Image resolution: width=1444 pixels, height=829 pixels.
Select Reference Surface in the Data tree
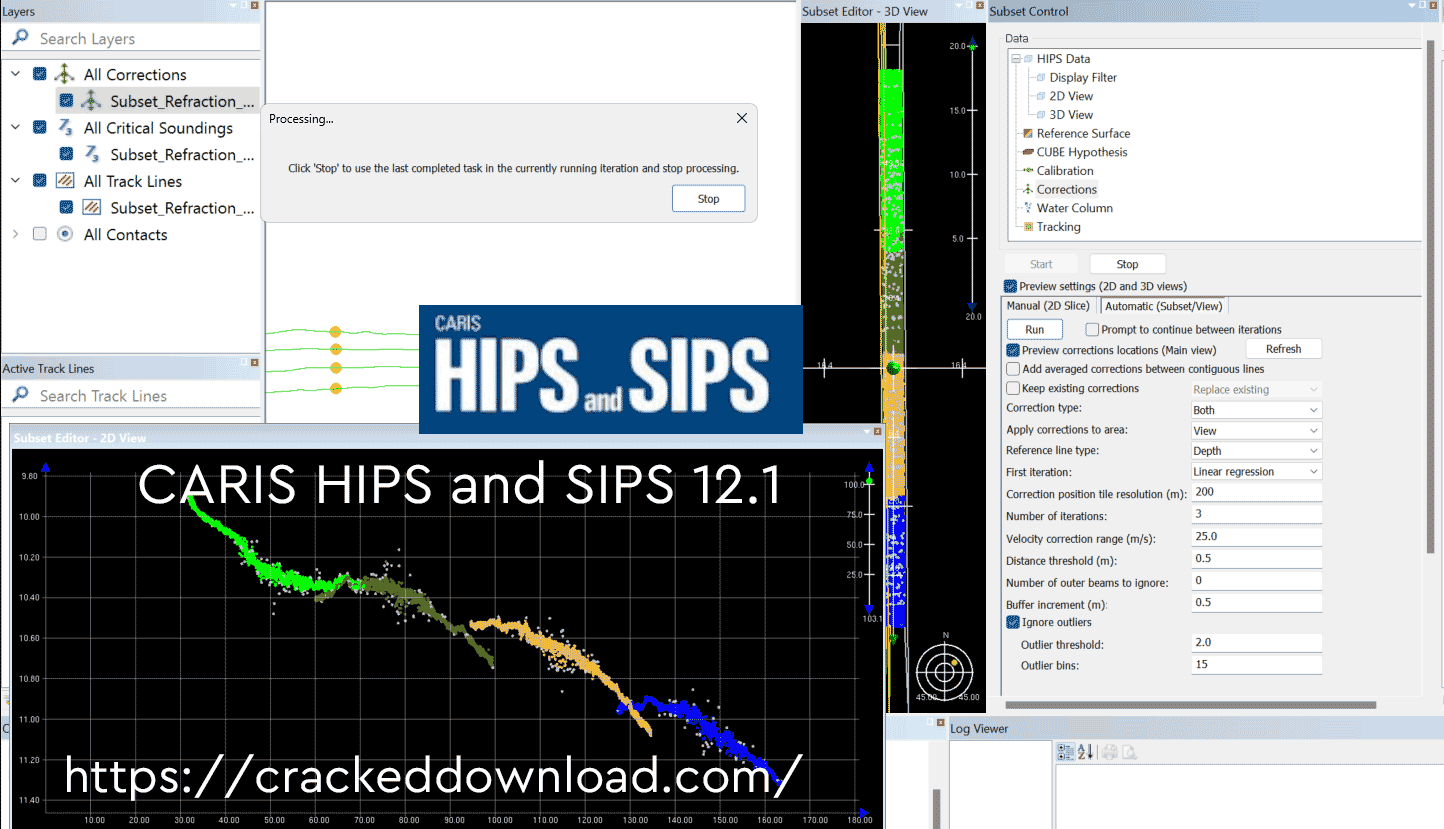(1083, 133)
